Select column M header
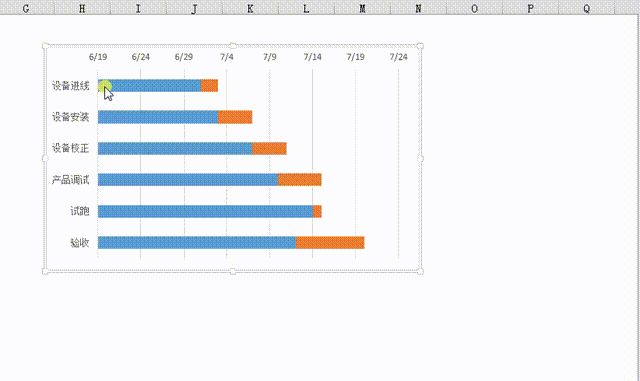 tap(362, 8)
